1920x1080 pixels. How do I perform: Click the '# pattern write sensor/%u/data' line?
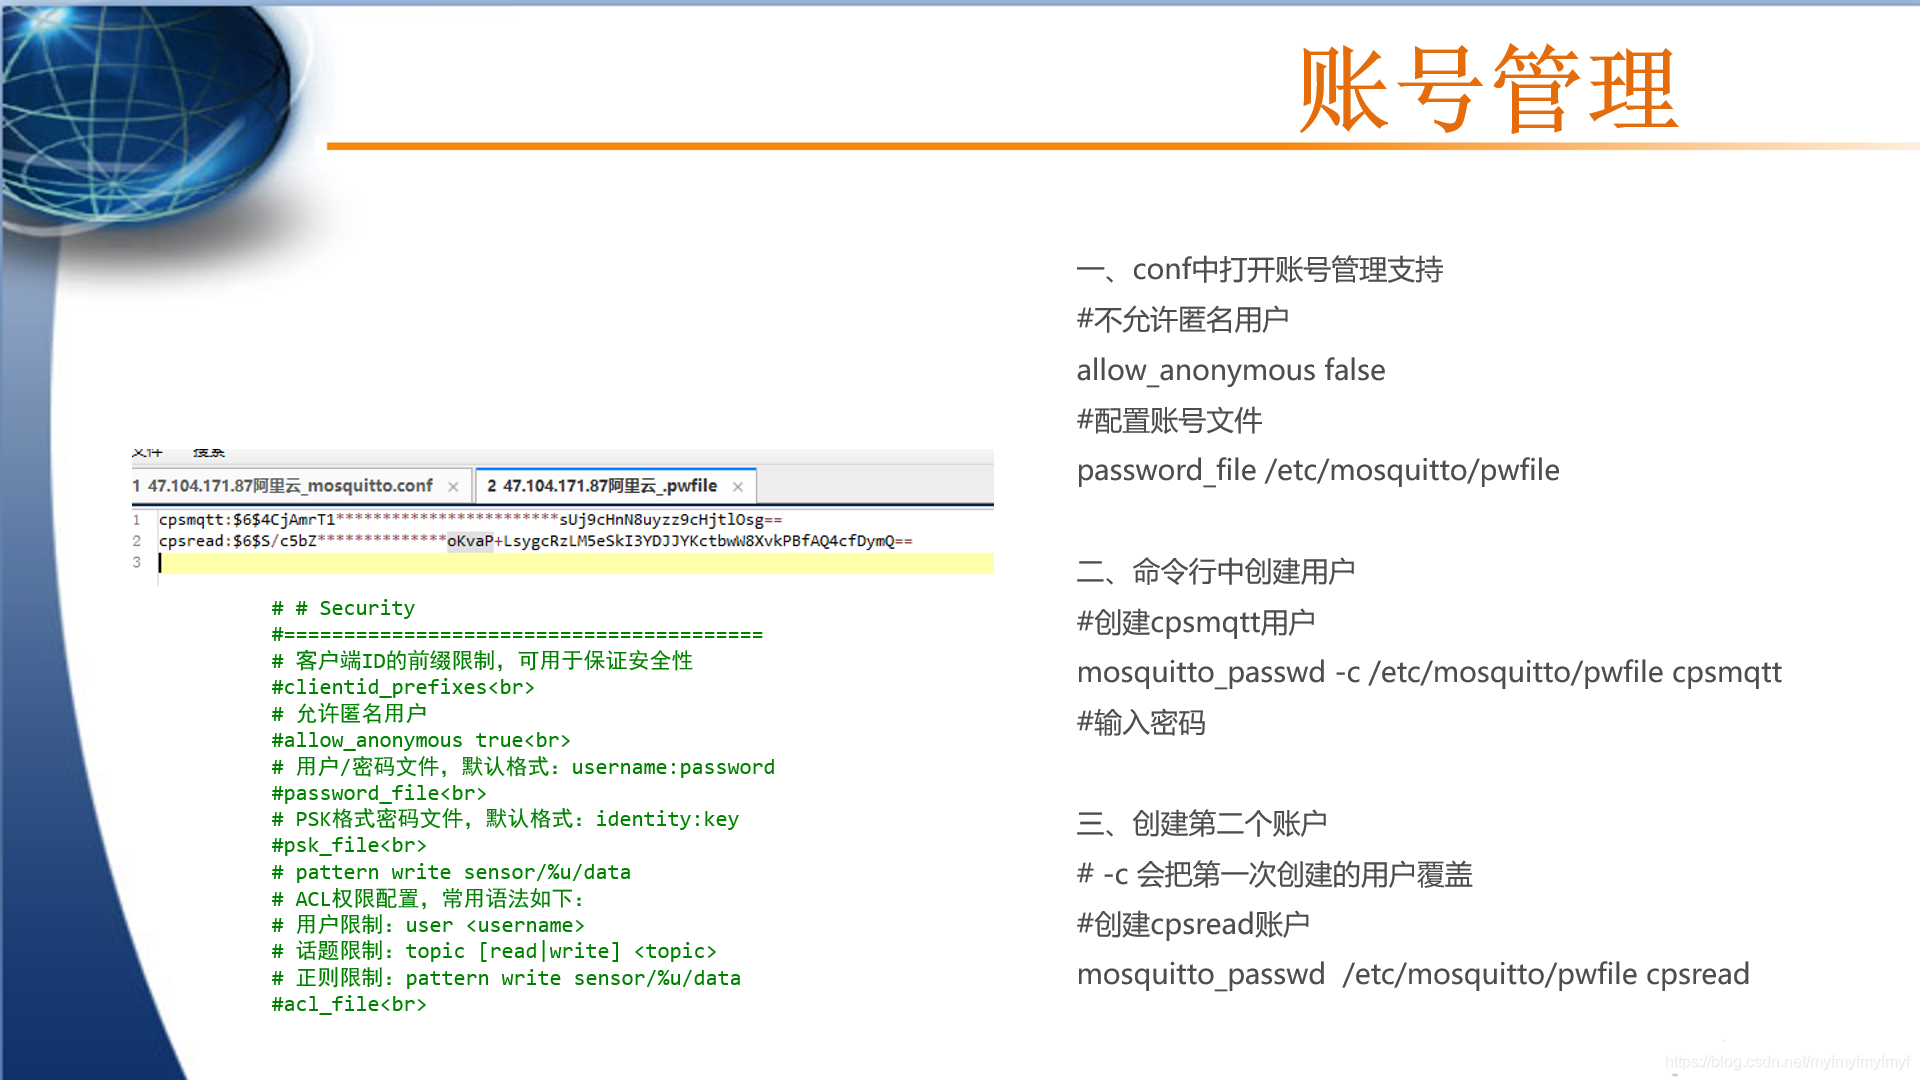pos(451,872)
